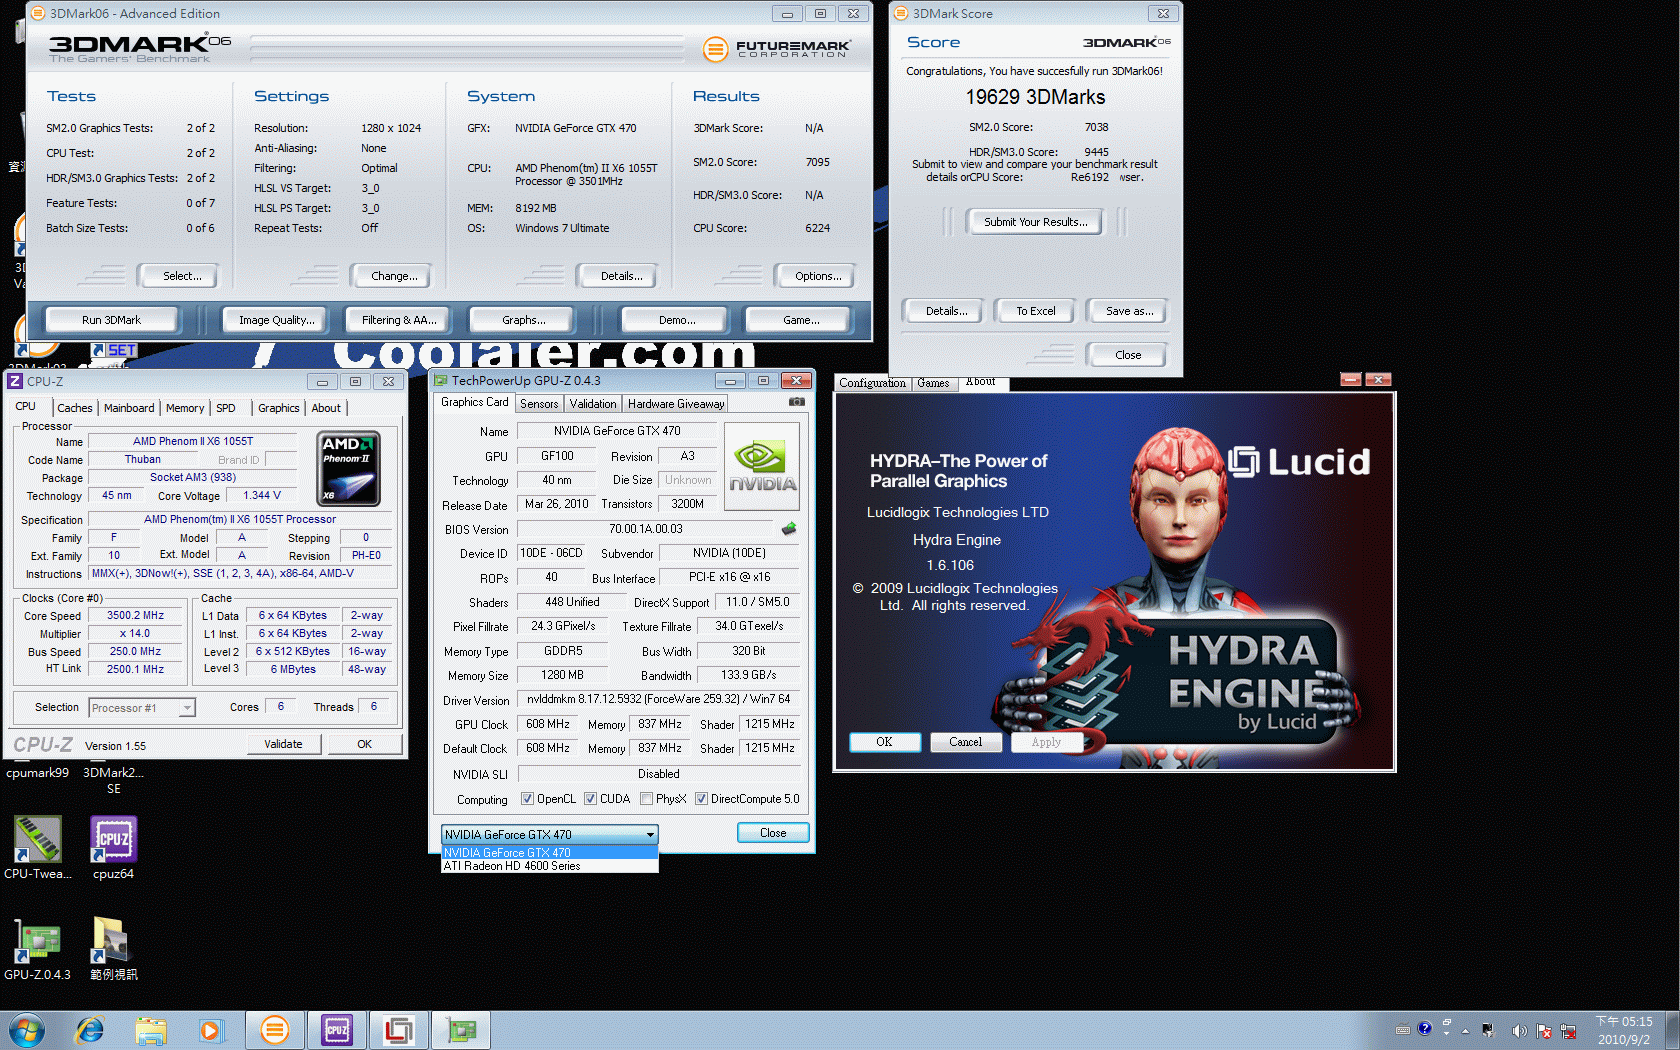The height and width of the screenshot is (1050, 1680).
Task: Click the network tray icon
Action: click(x=1568, y=1031)
